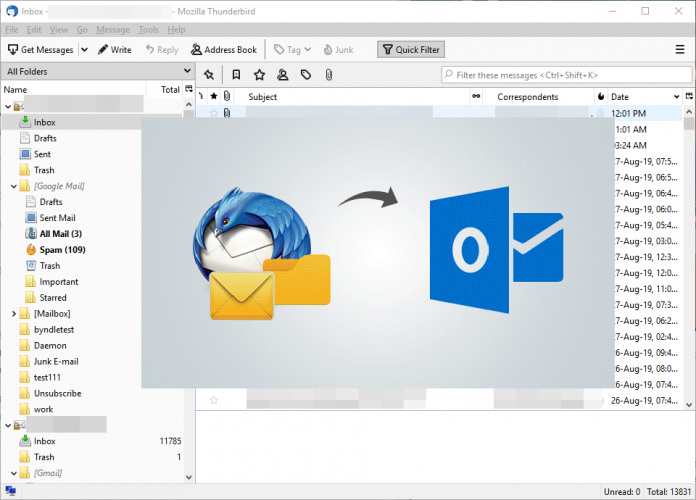This screenshot has width=696, height=500.
Task: Toggle the keep filters pin icon
Action: (209, 75)
